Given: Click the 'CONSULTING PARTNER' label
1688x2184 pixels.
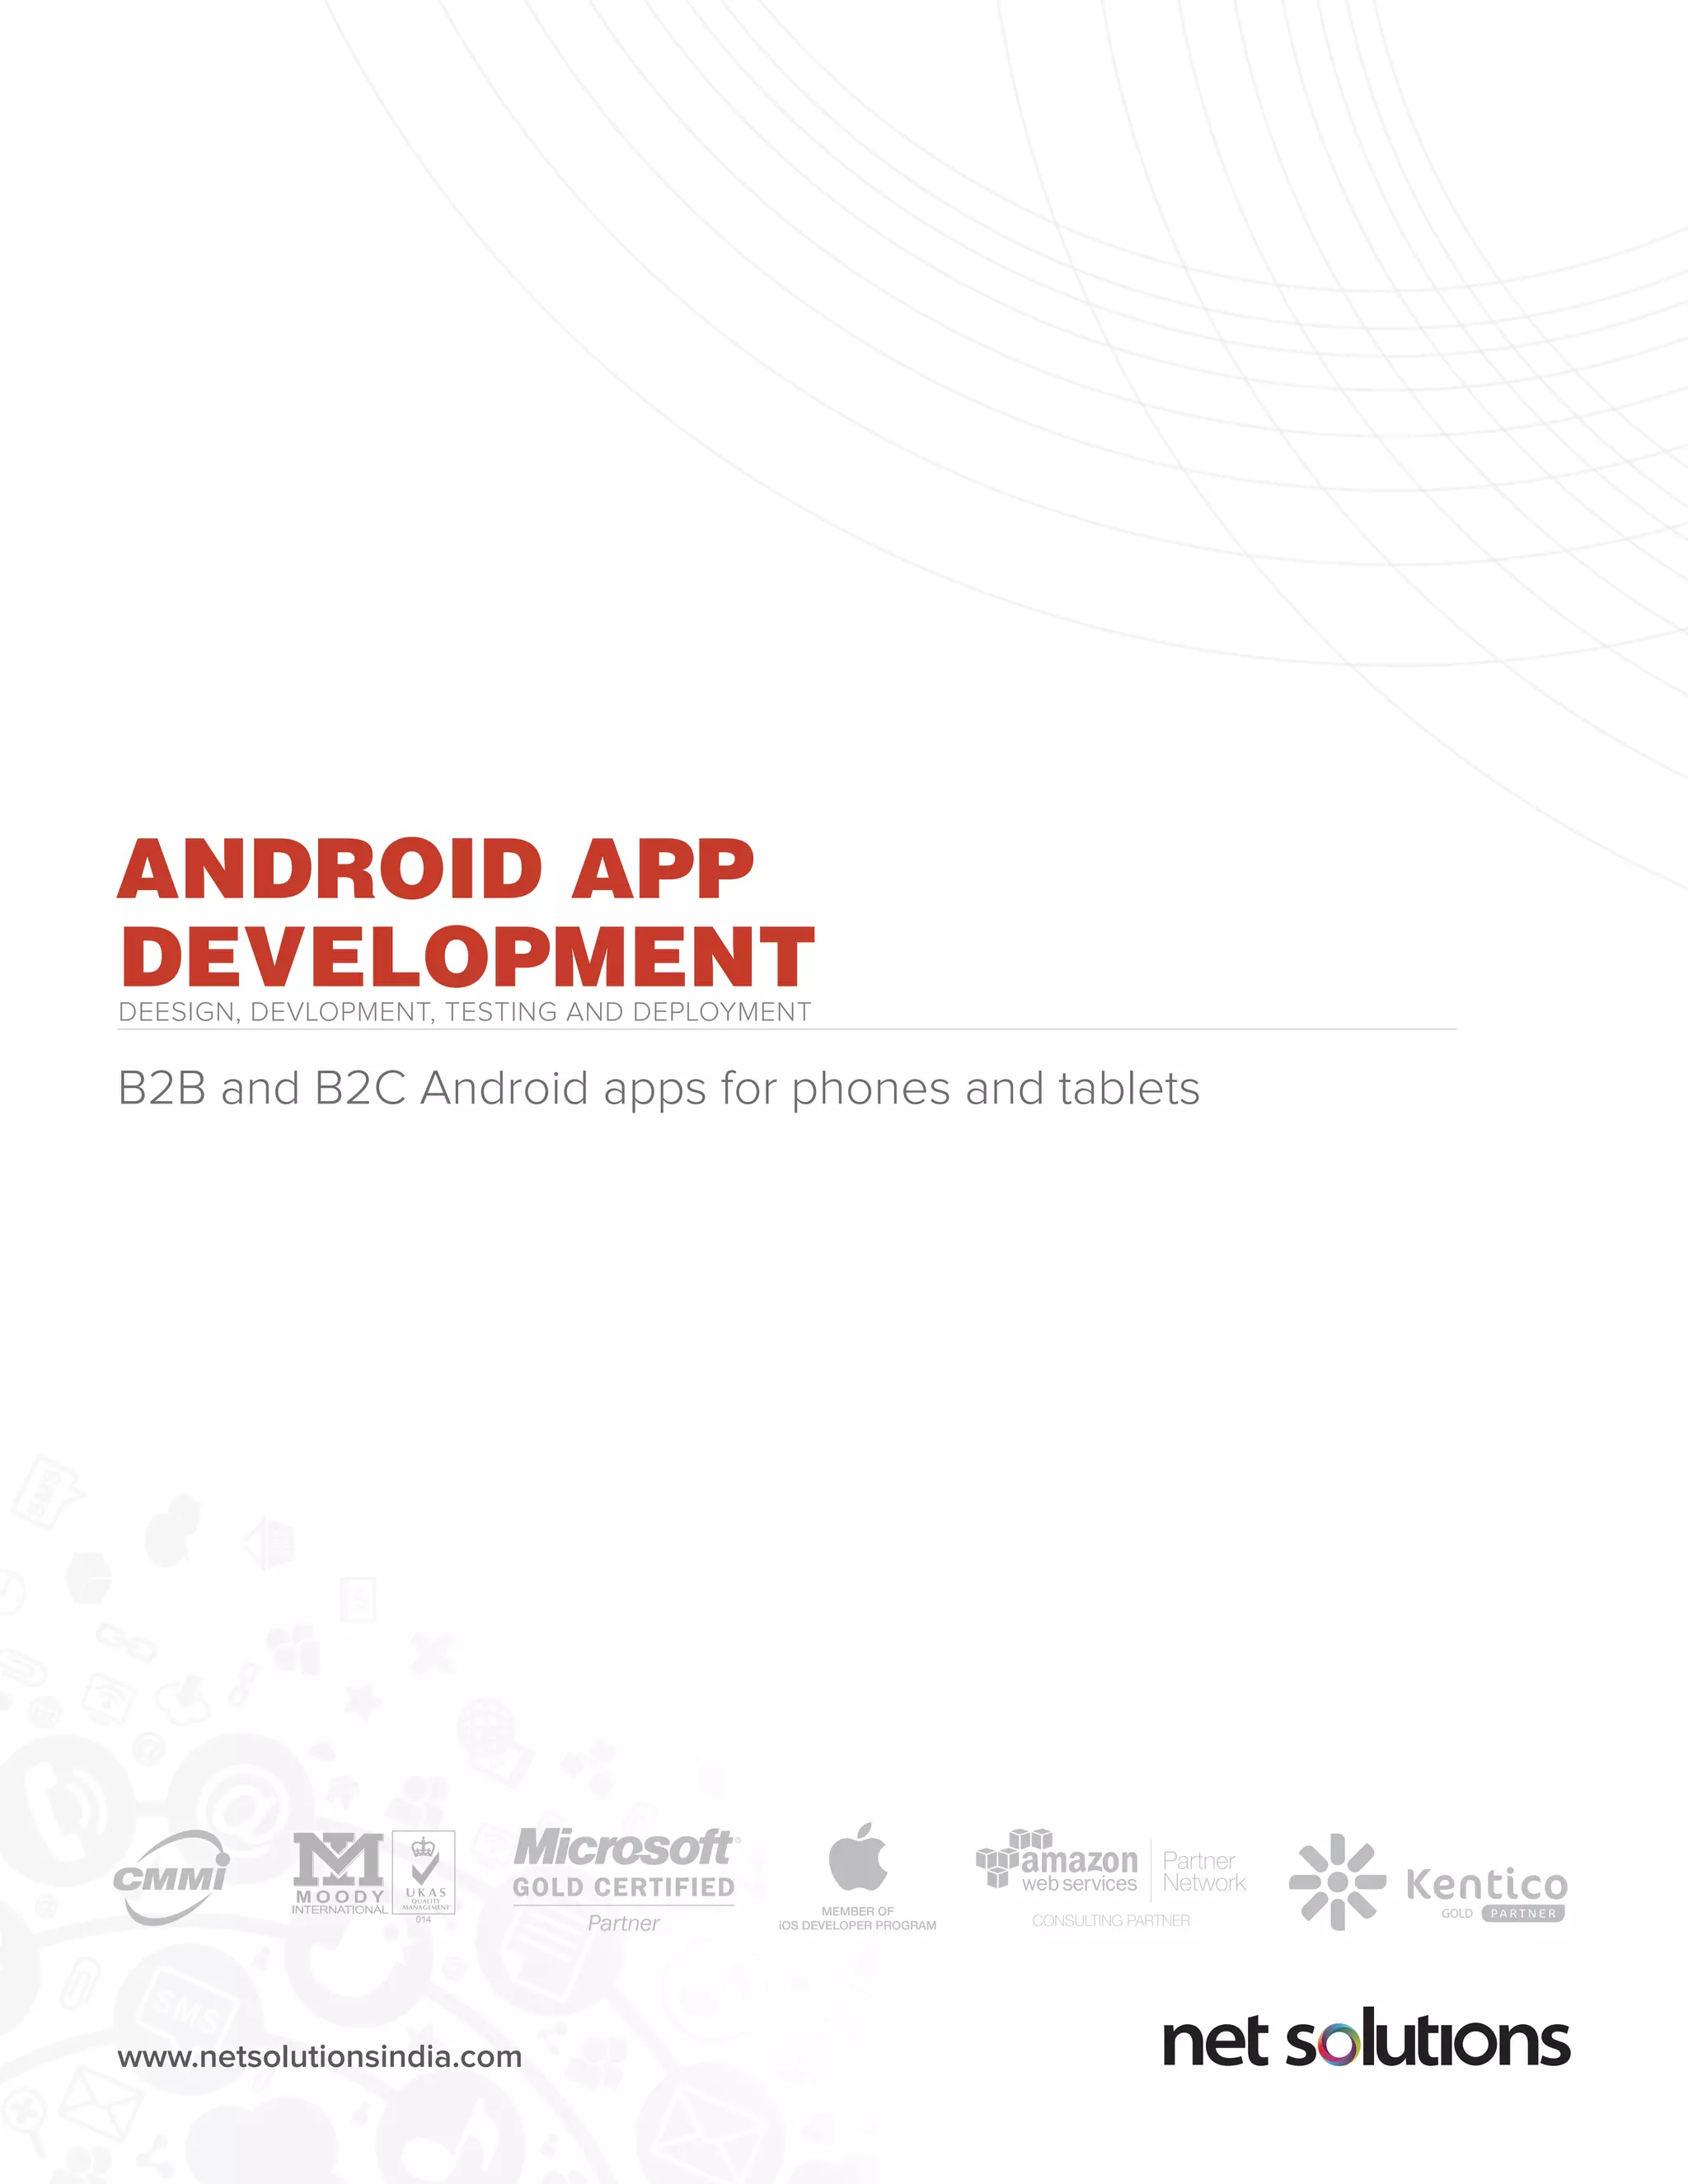Looking at the screenshot, I should click(x=1110, y=1921).
